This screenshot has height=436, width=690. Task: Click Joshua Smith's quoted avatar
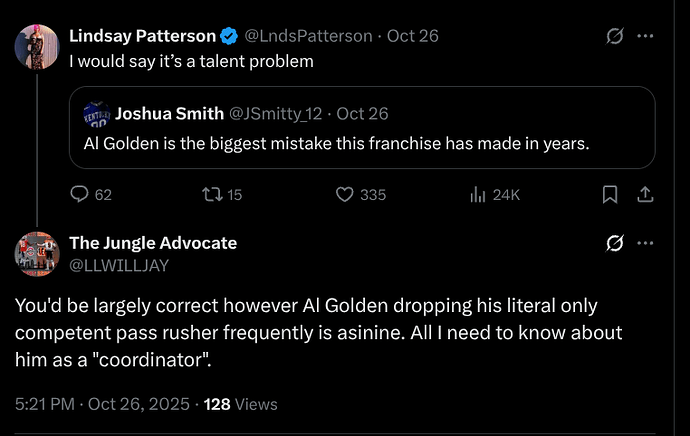[96, 114]
